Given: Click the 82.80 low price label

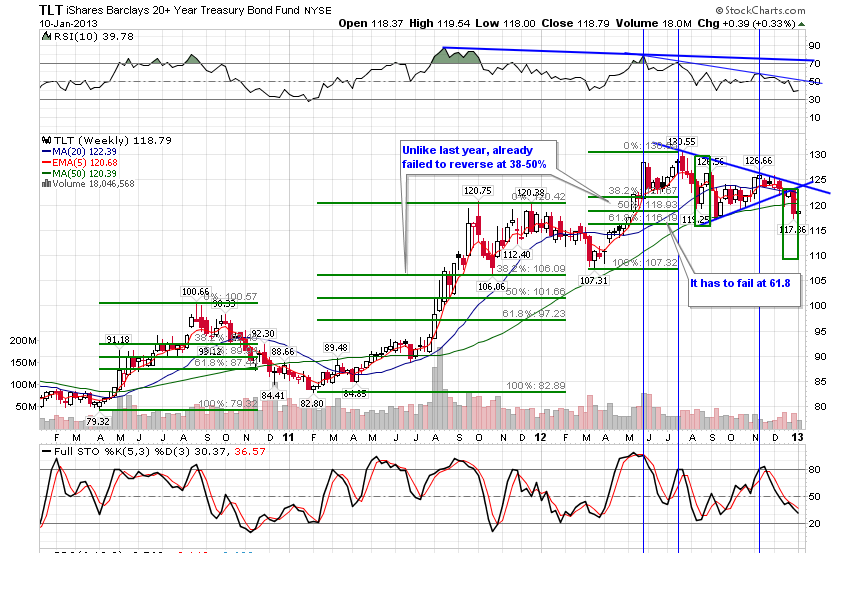Looking at the screenshot, I should click(x=312, y=403).
